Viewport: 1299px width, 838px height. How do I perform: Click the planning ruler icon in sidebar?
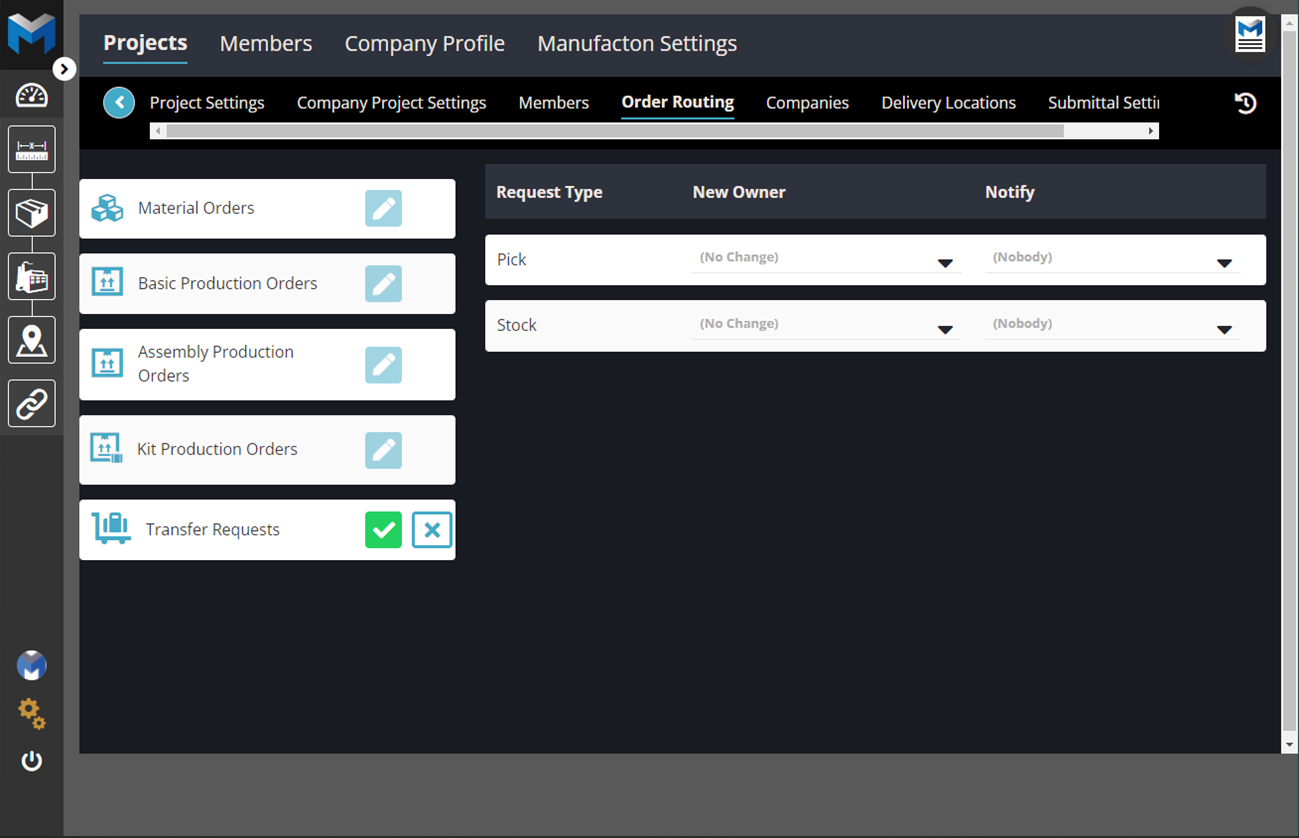[x=32, y=150]
